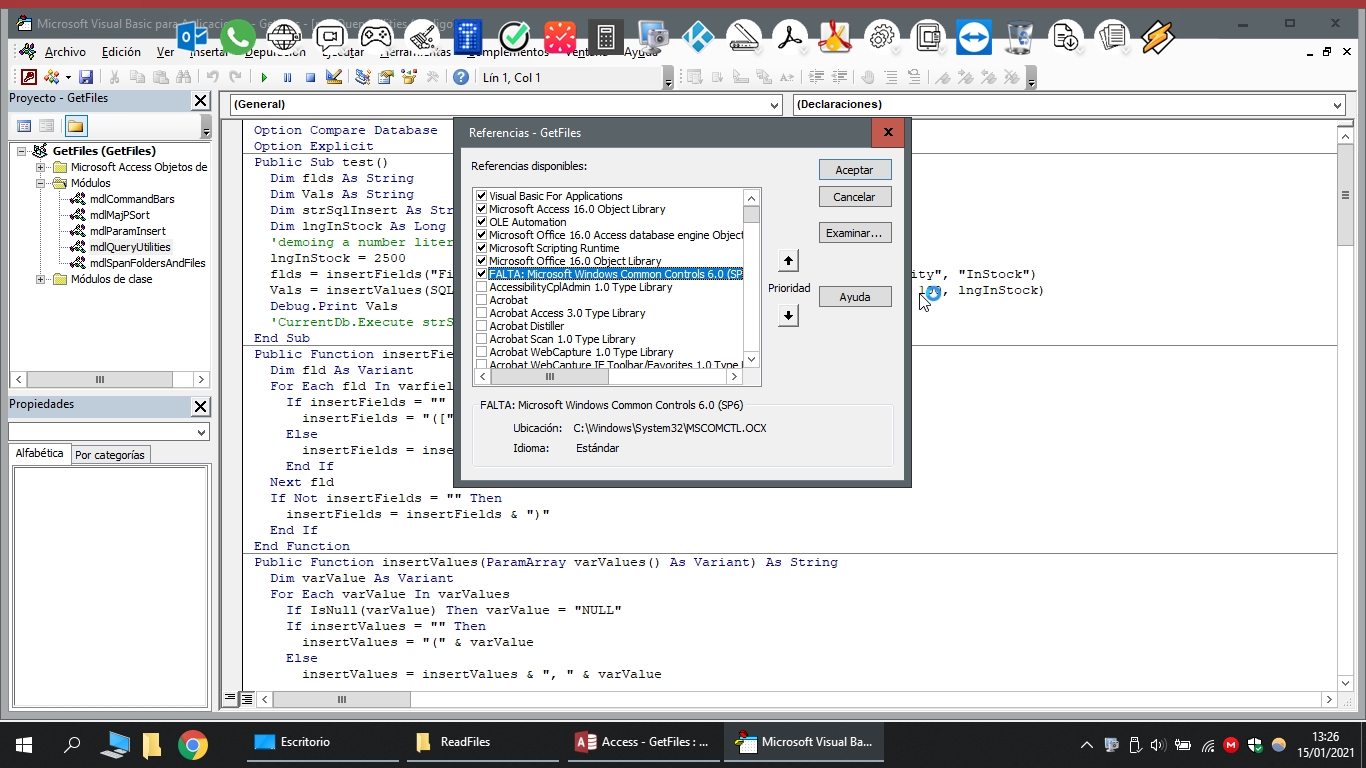Click Cancelar in the Referencias dialog

(x=855, y=197)
